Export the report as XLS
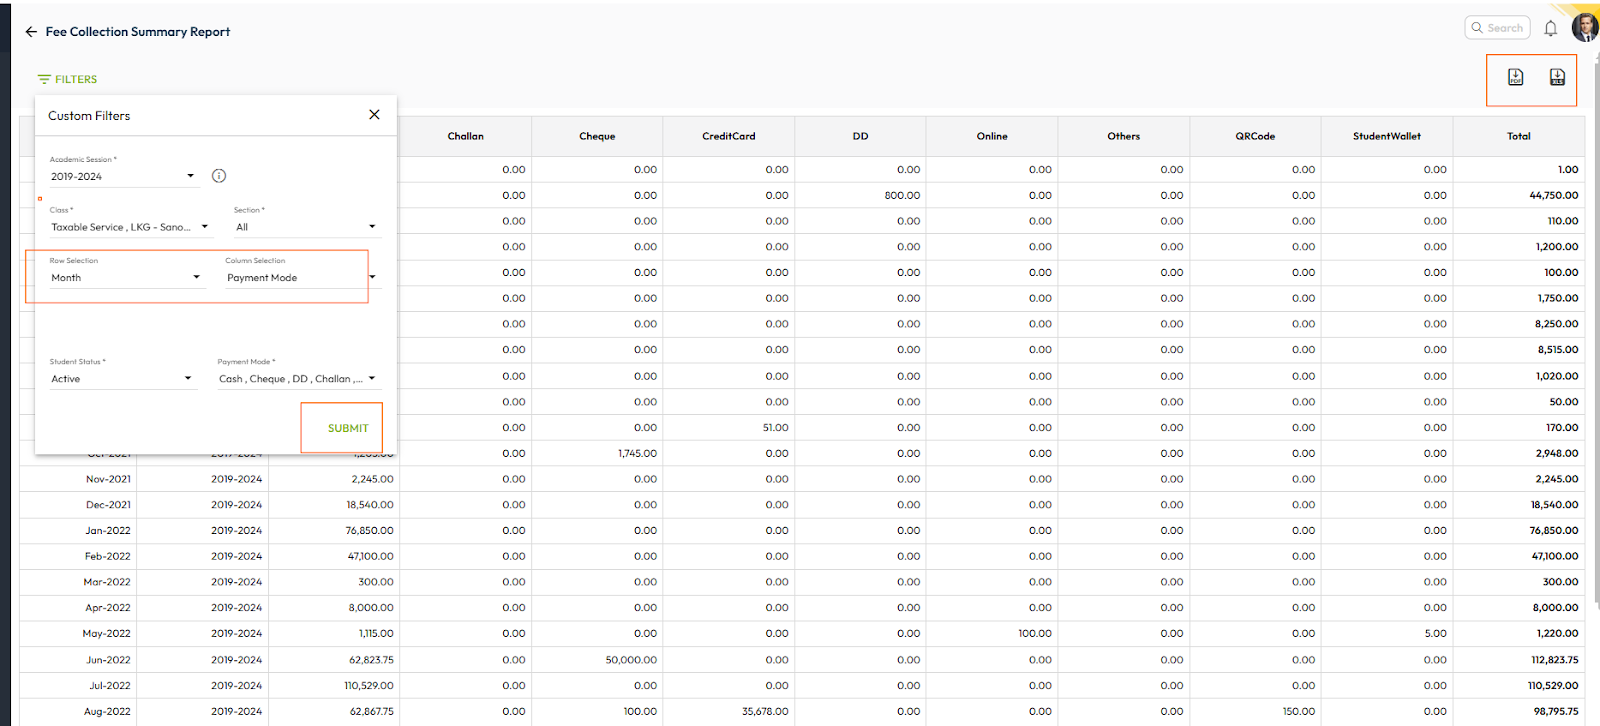The height and width of the screenshot is (726, 1600). point(1557,78)
